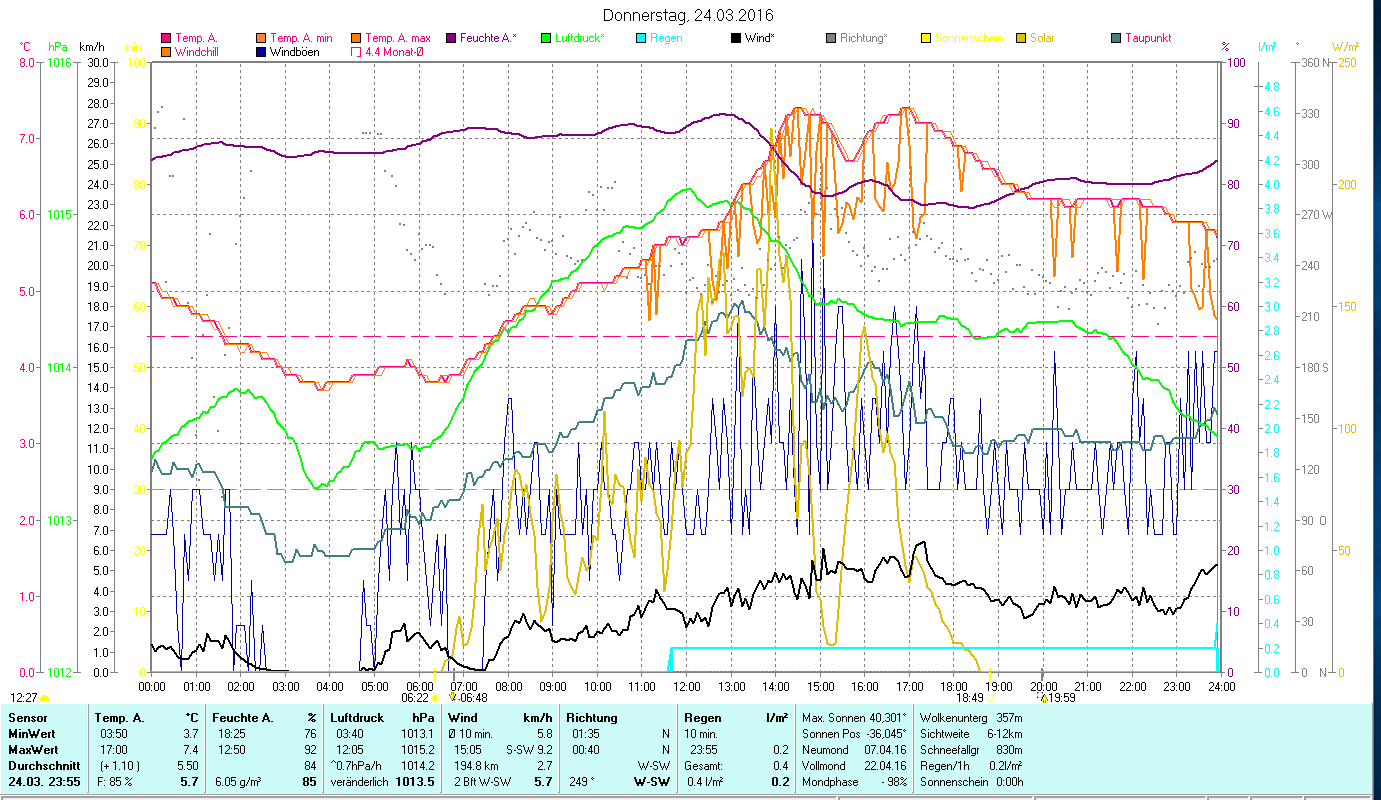Viewport: 1381px width, 800px height.
Task: Click the Sonnenschein 0:00h entry
Action: 970,782
